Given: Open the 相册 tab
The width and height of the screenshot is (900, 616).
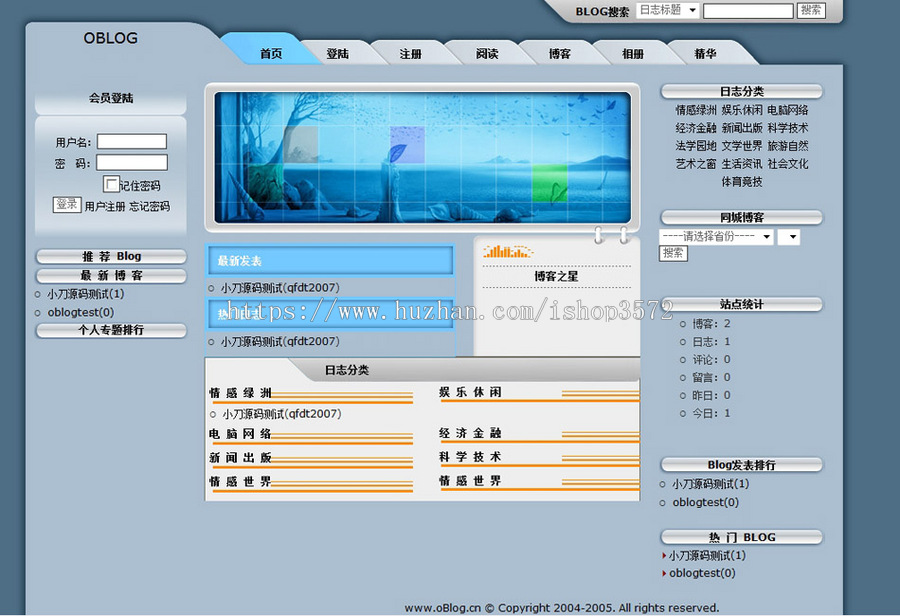Looking at the screenshot, I should pos(632,53).
